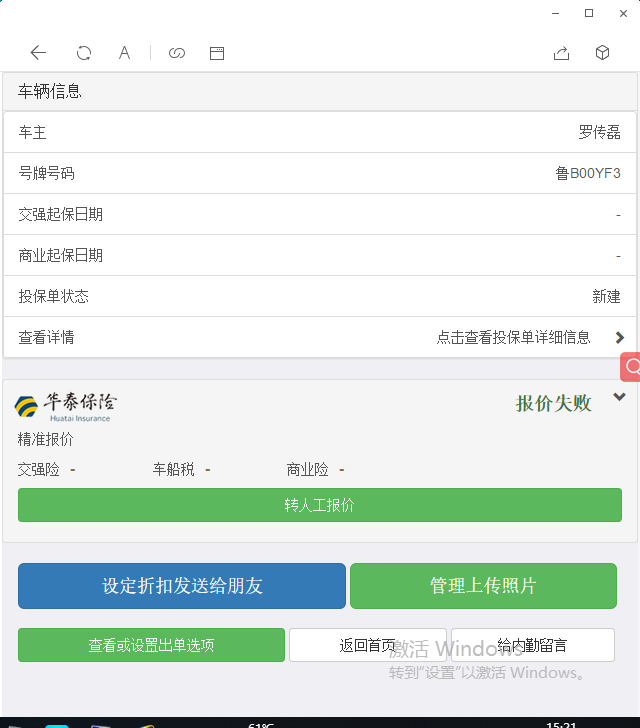The image size is (640, 728).
Task: Collapse the 华泰保险 quote card chevron
Action: [x=619, y=396]
